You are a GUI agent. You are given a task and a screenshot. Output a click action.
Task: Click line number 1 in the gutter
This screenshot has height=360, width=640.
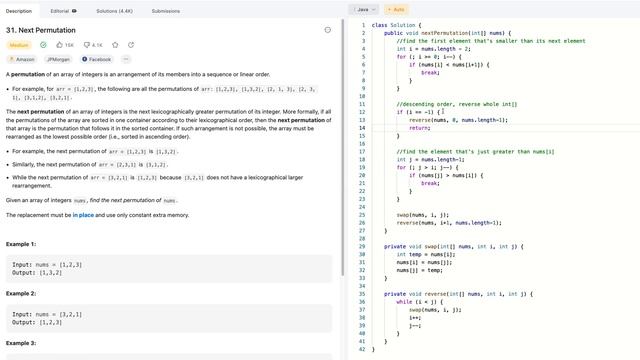363,25
